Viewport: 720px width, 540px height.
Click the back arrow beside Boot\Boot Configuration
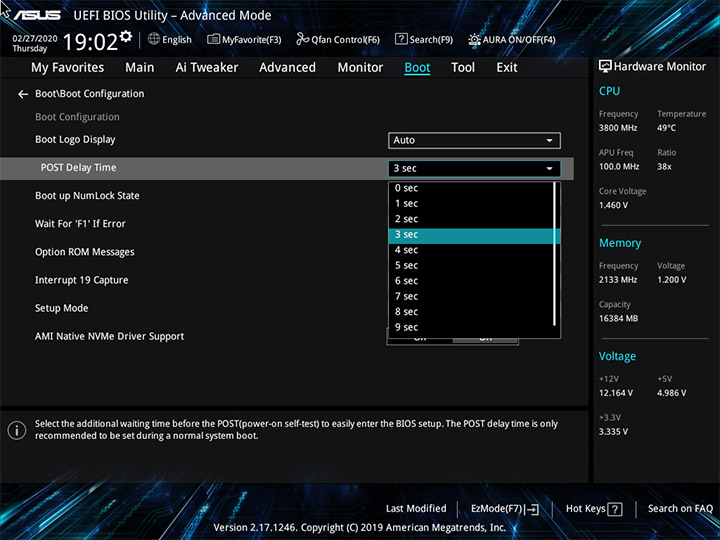tap(23, 94)
